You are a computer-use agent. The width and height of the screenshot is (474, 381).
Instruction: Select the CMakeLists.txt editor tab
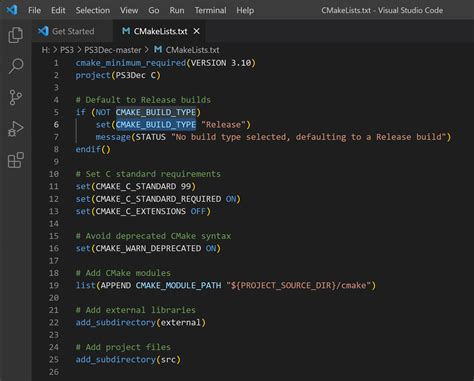(160, 31)
